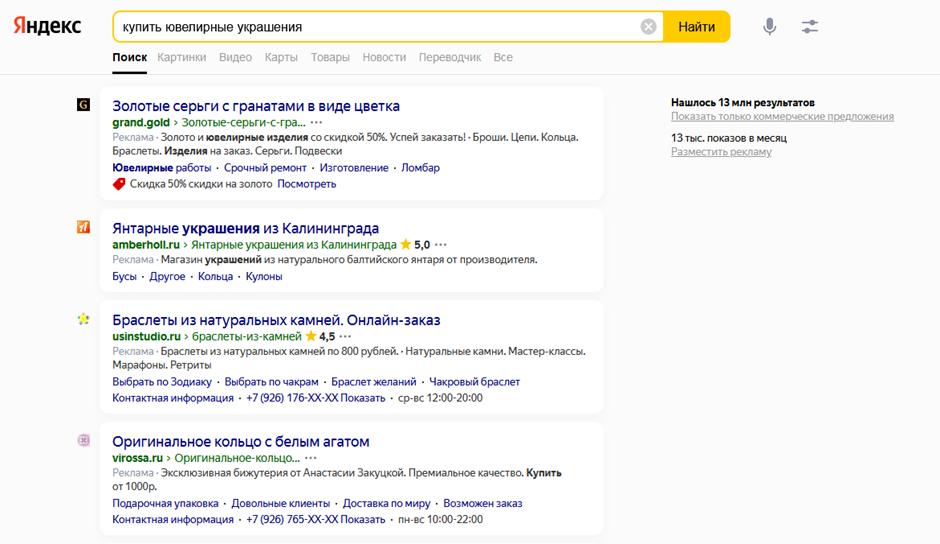Screen dimensions: 940x544
Task: Open the Все tab
Action: coord(503,58)
